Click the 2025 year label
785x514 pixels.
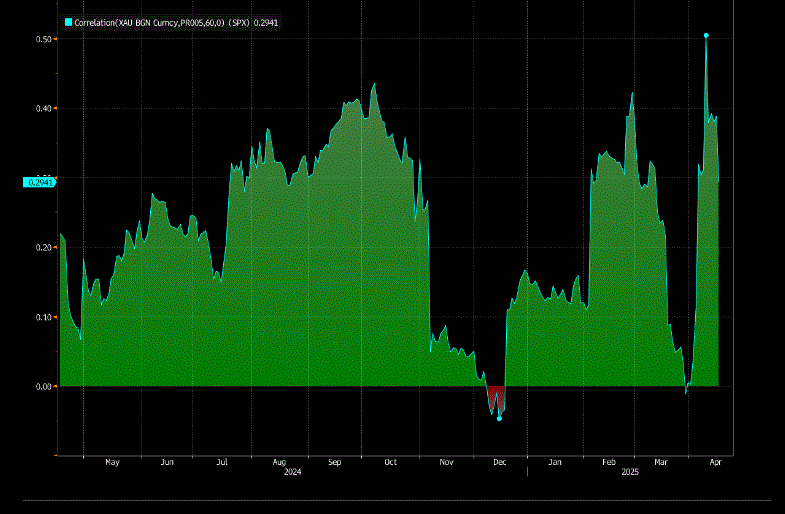[x=630, y=472]
